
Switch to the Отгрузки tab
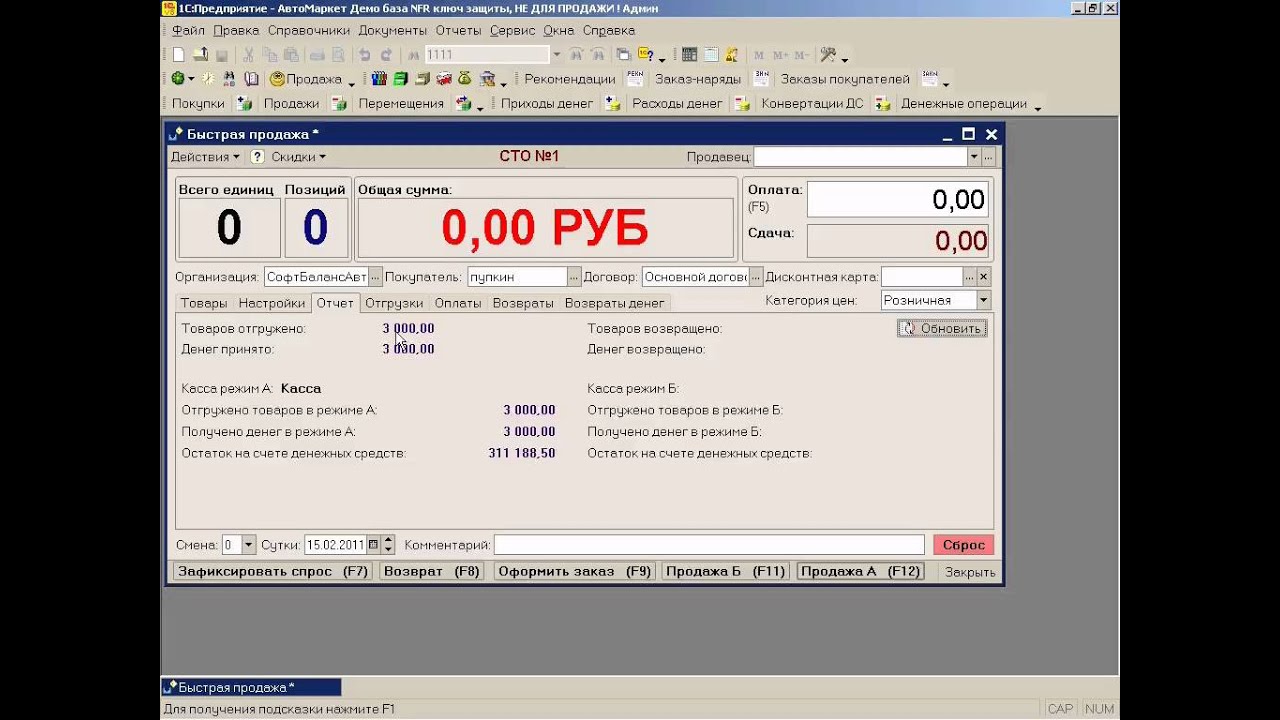[394, 303]
